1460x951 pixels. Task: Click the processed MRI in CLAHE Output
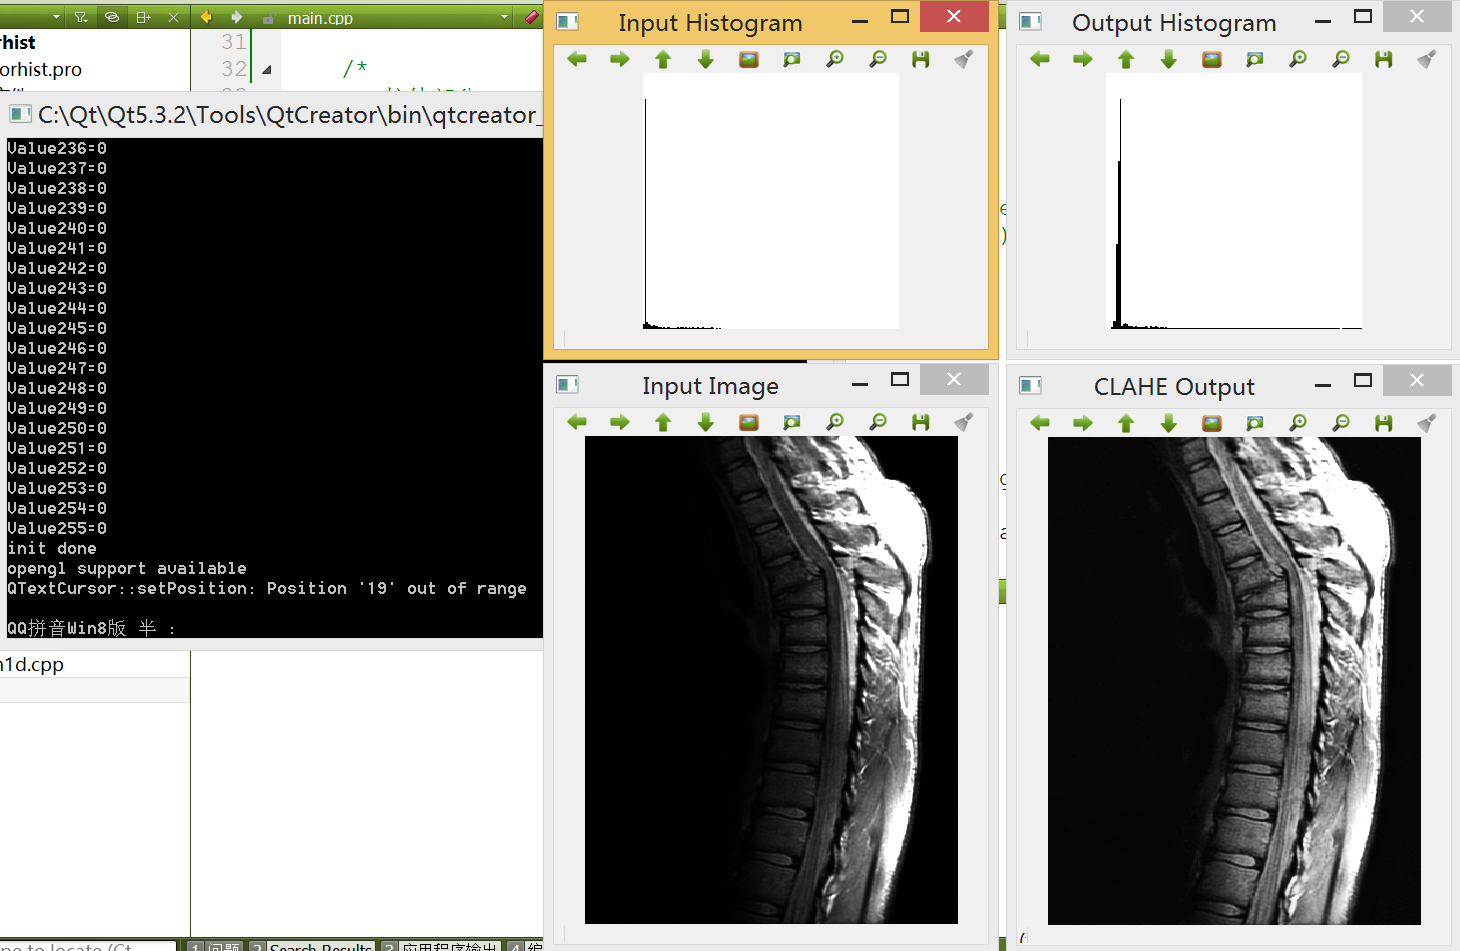(1234, 681)
